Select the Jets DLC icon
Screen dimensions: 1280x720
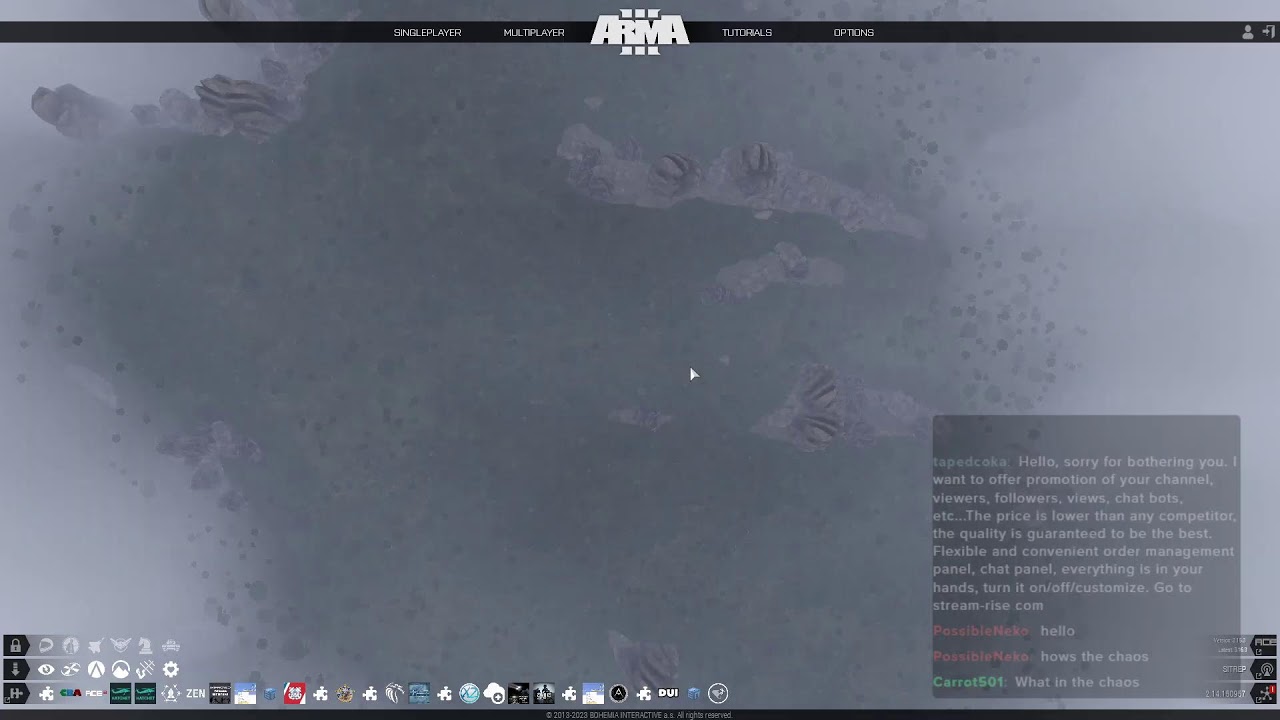[95, 646]
